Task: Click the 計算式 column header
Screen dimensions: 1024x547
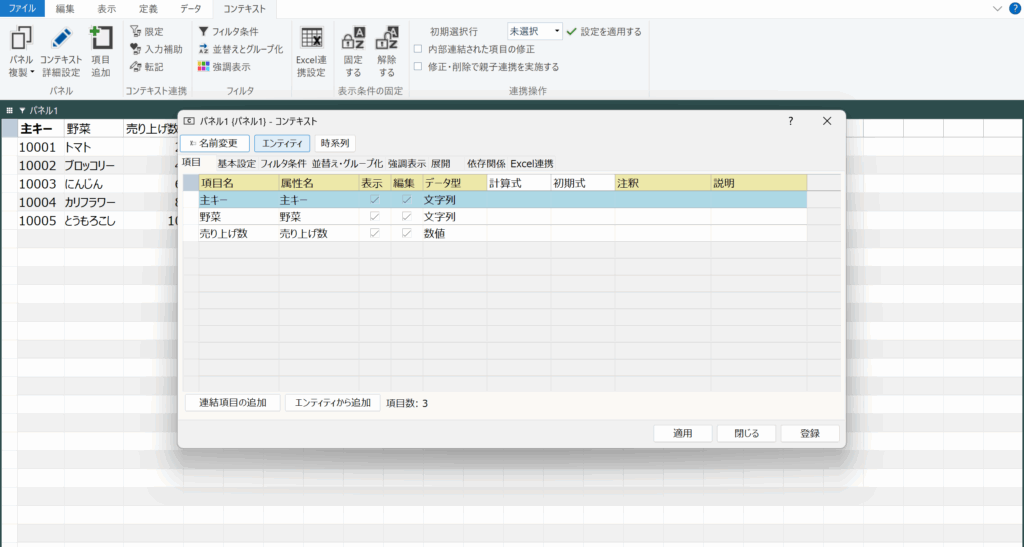Action: click(519, 183)
